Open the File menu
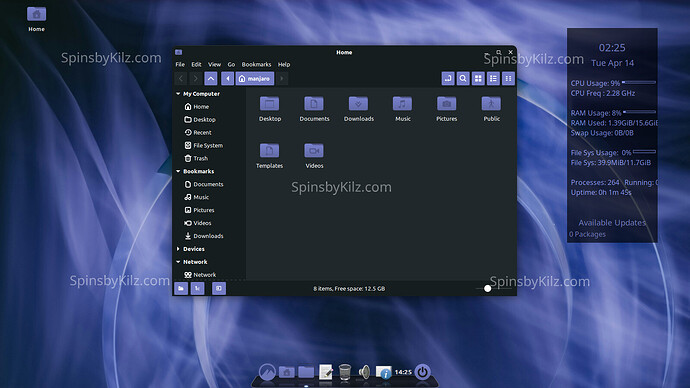This screenshot has height=388, width=690. (x=180, y=64)
